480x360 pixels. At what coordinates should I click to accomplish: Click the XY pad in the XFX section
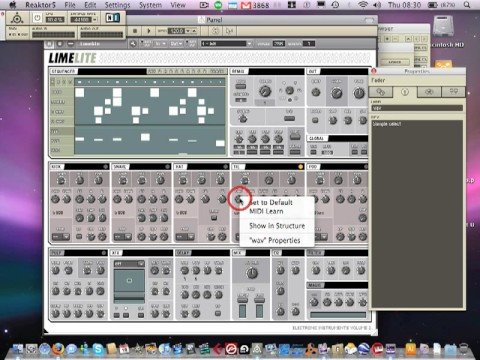(129, 281)
